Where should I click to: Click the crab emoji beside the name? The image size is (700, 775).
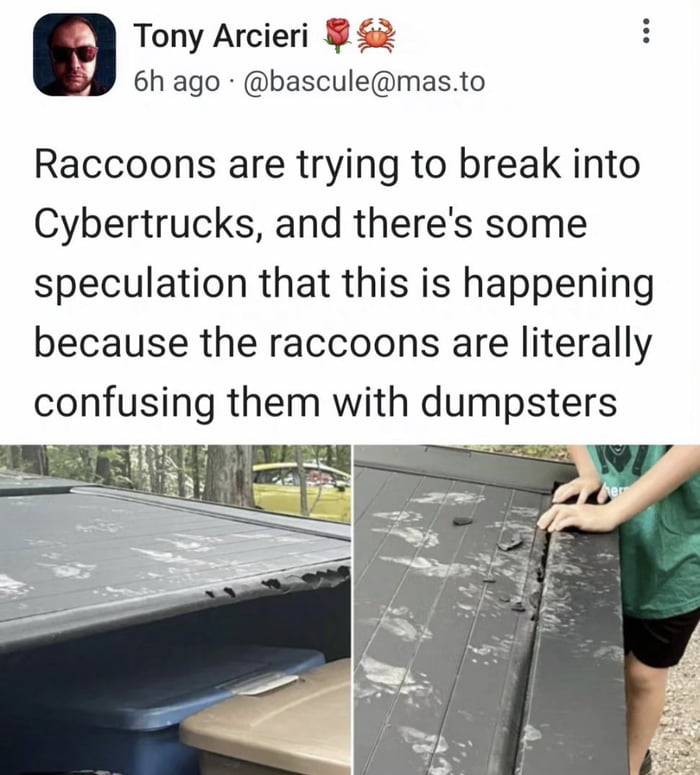point(377,36)
